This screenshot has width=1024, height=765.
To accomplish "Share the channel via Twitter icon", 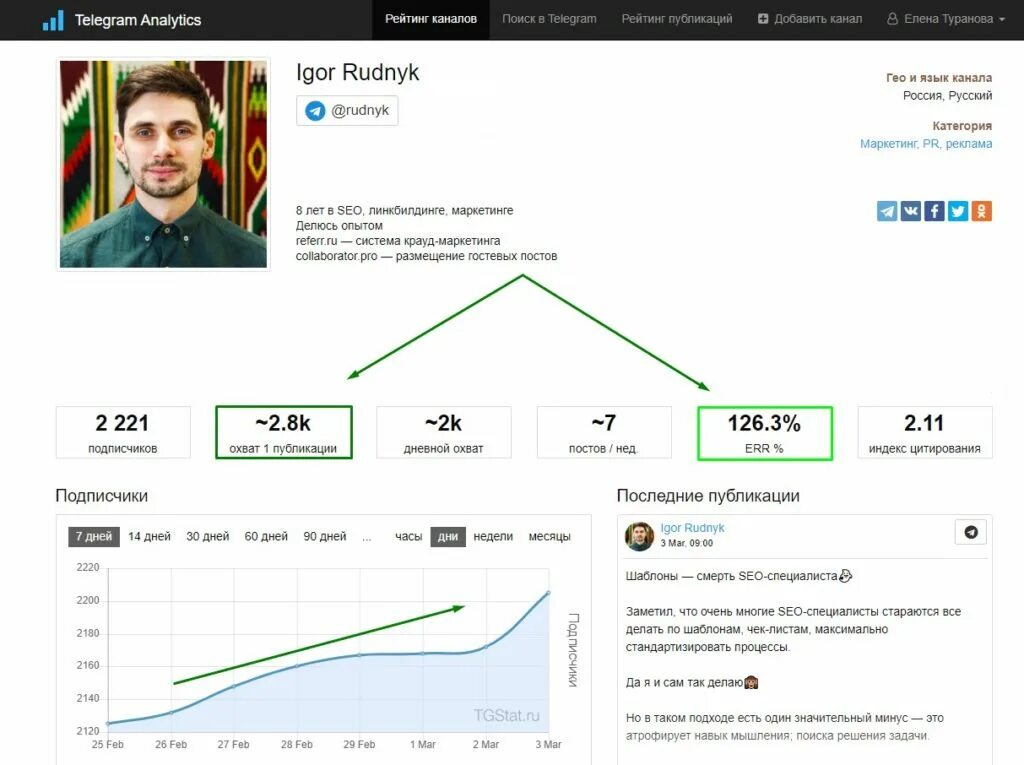I will pyautogui.click(x=957, y=211).
